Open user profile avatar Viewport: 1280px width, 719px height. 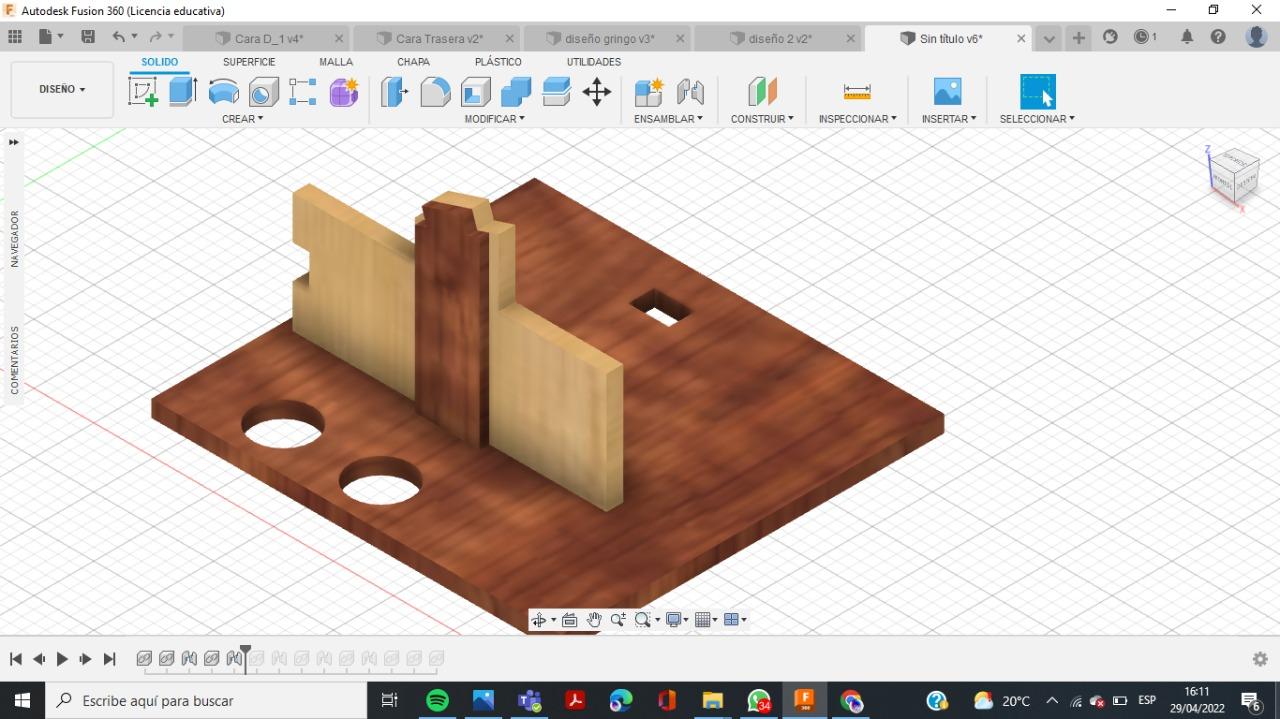1257,37
